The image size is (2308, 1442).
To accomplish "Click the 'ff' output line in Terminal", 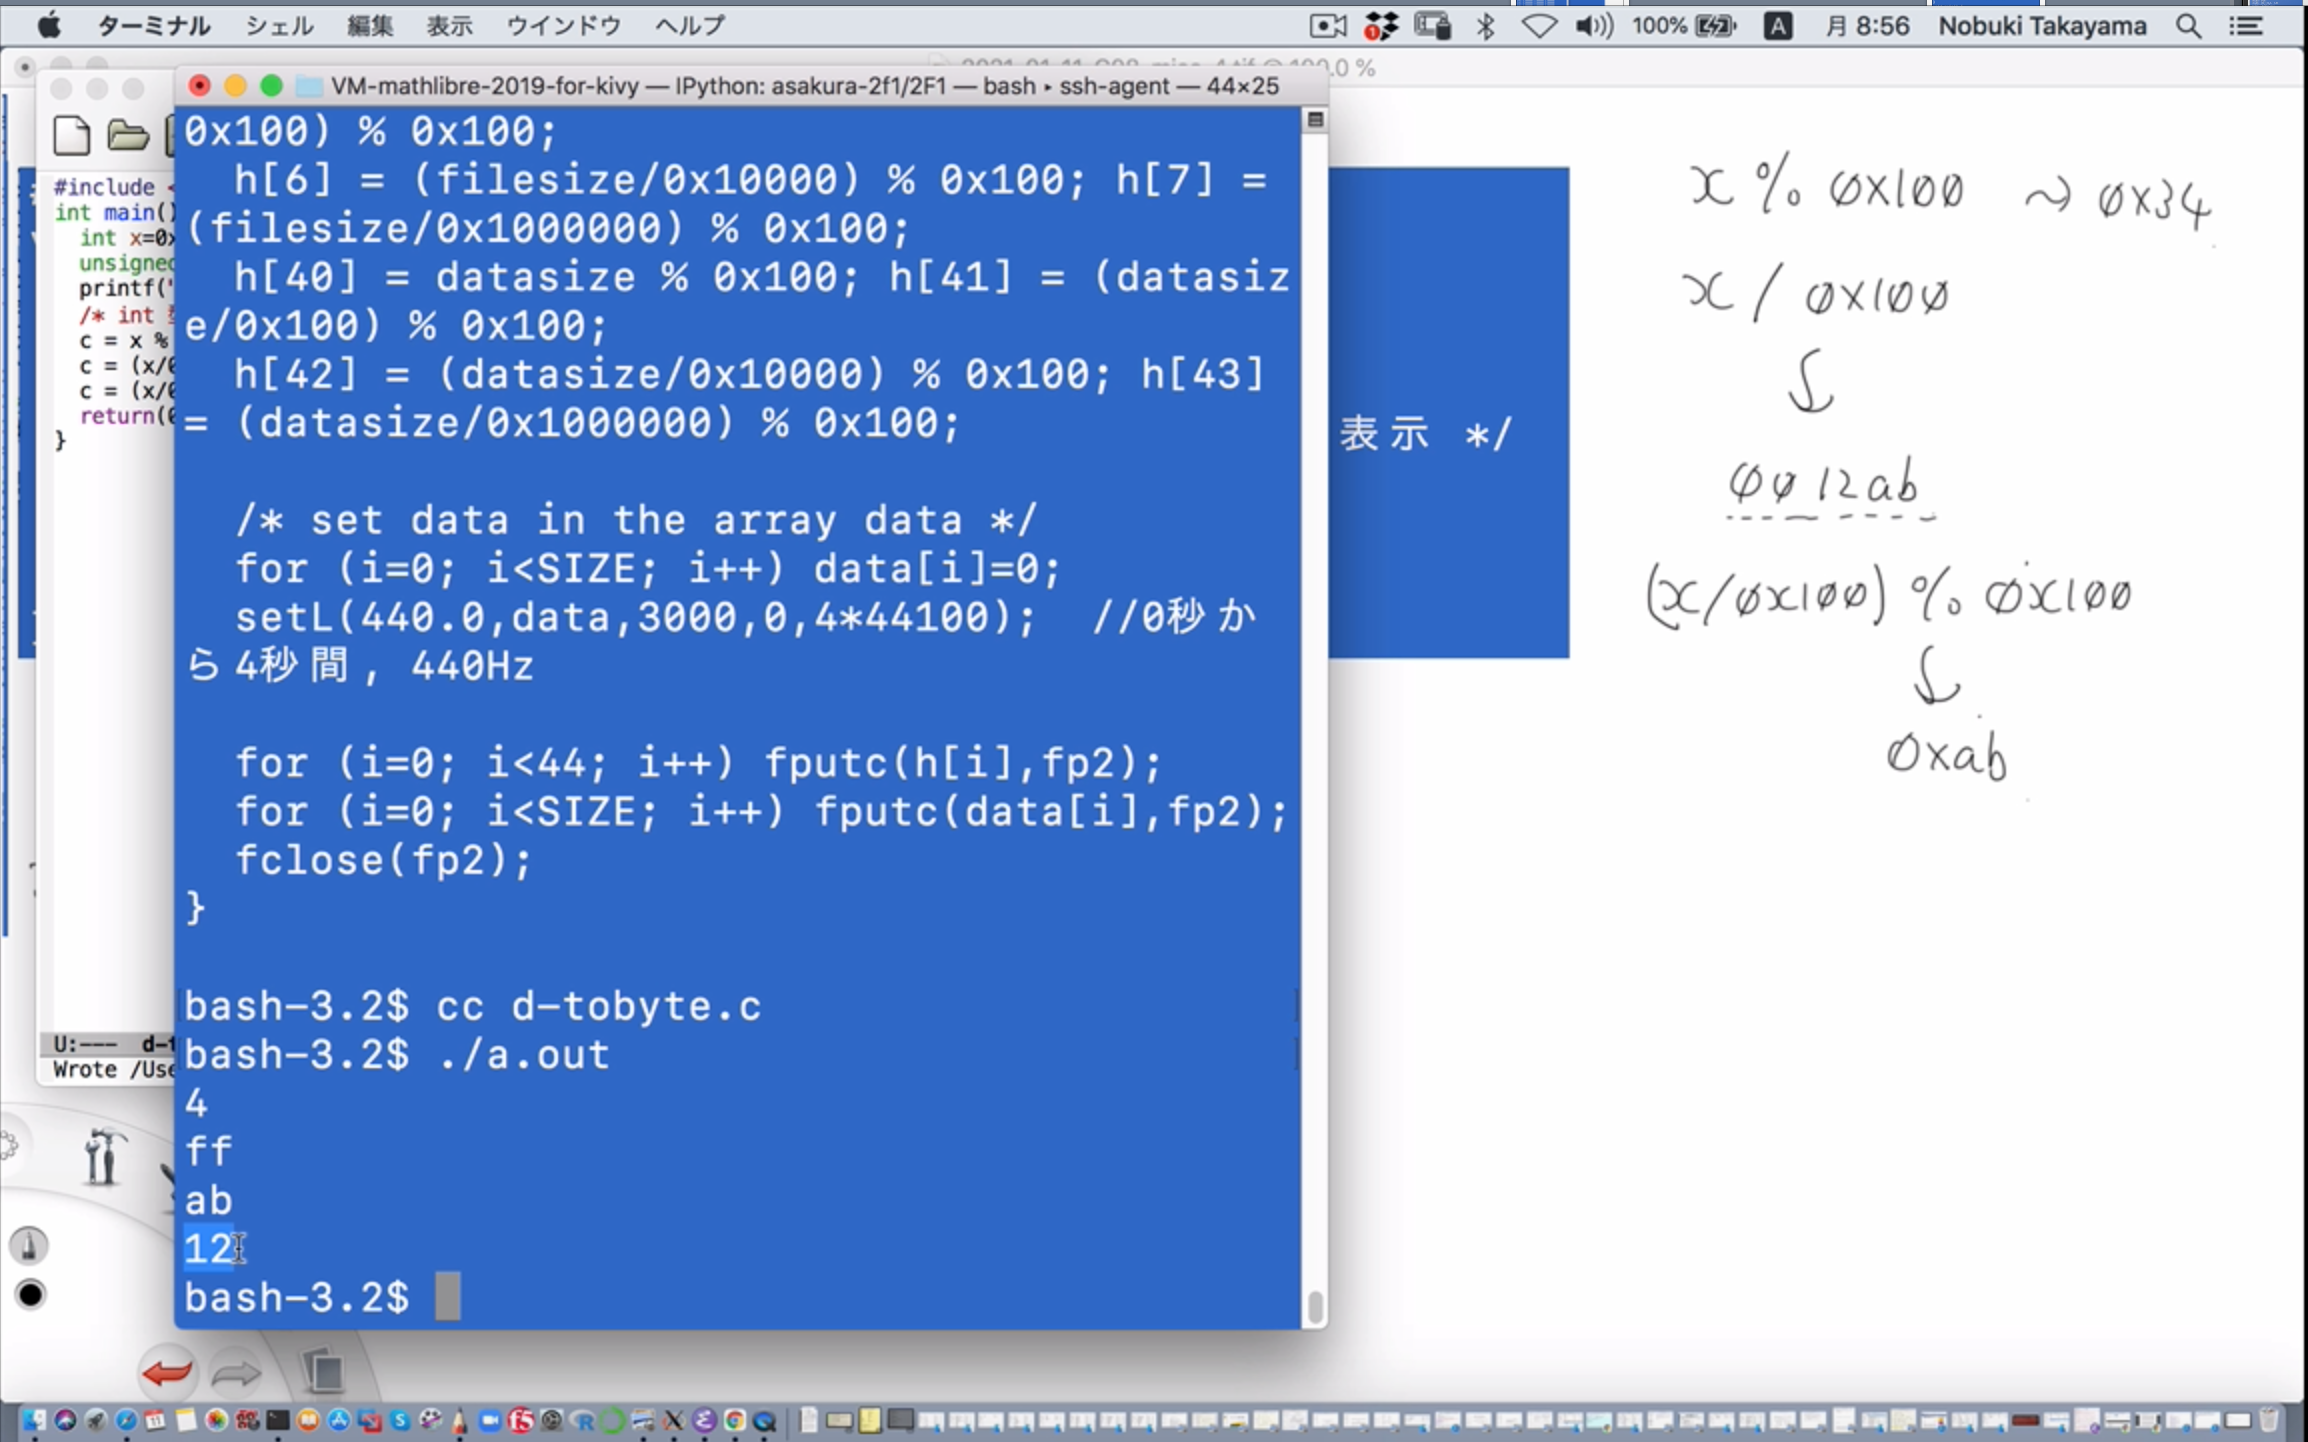I will click(x=208, y=1151).
